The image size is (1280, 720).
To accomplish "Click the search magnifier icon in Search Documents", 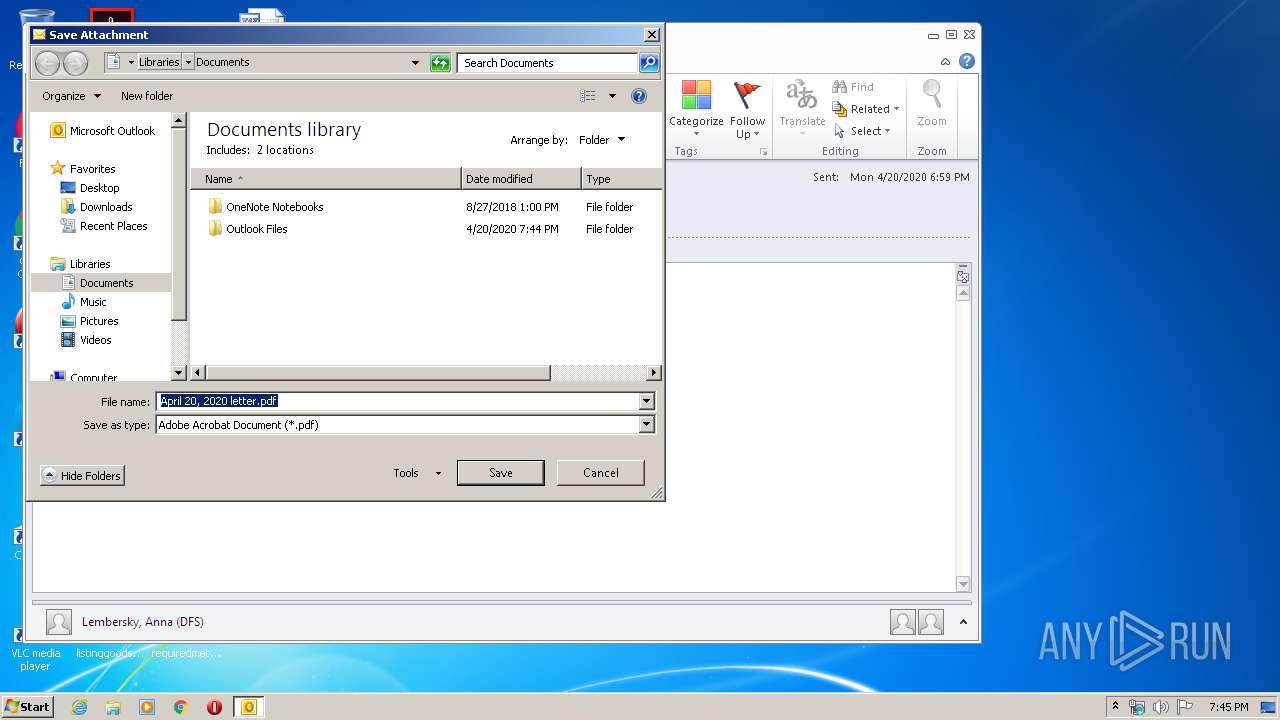I will [649, 63].
